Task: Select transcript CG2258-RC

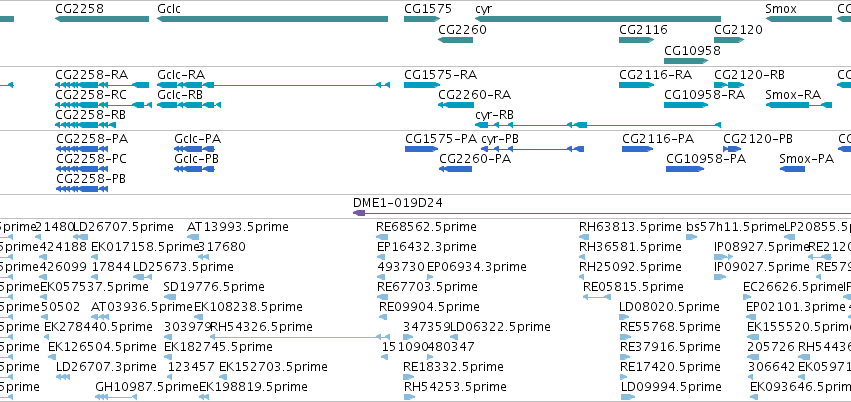Action: [x=91, y=95]
